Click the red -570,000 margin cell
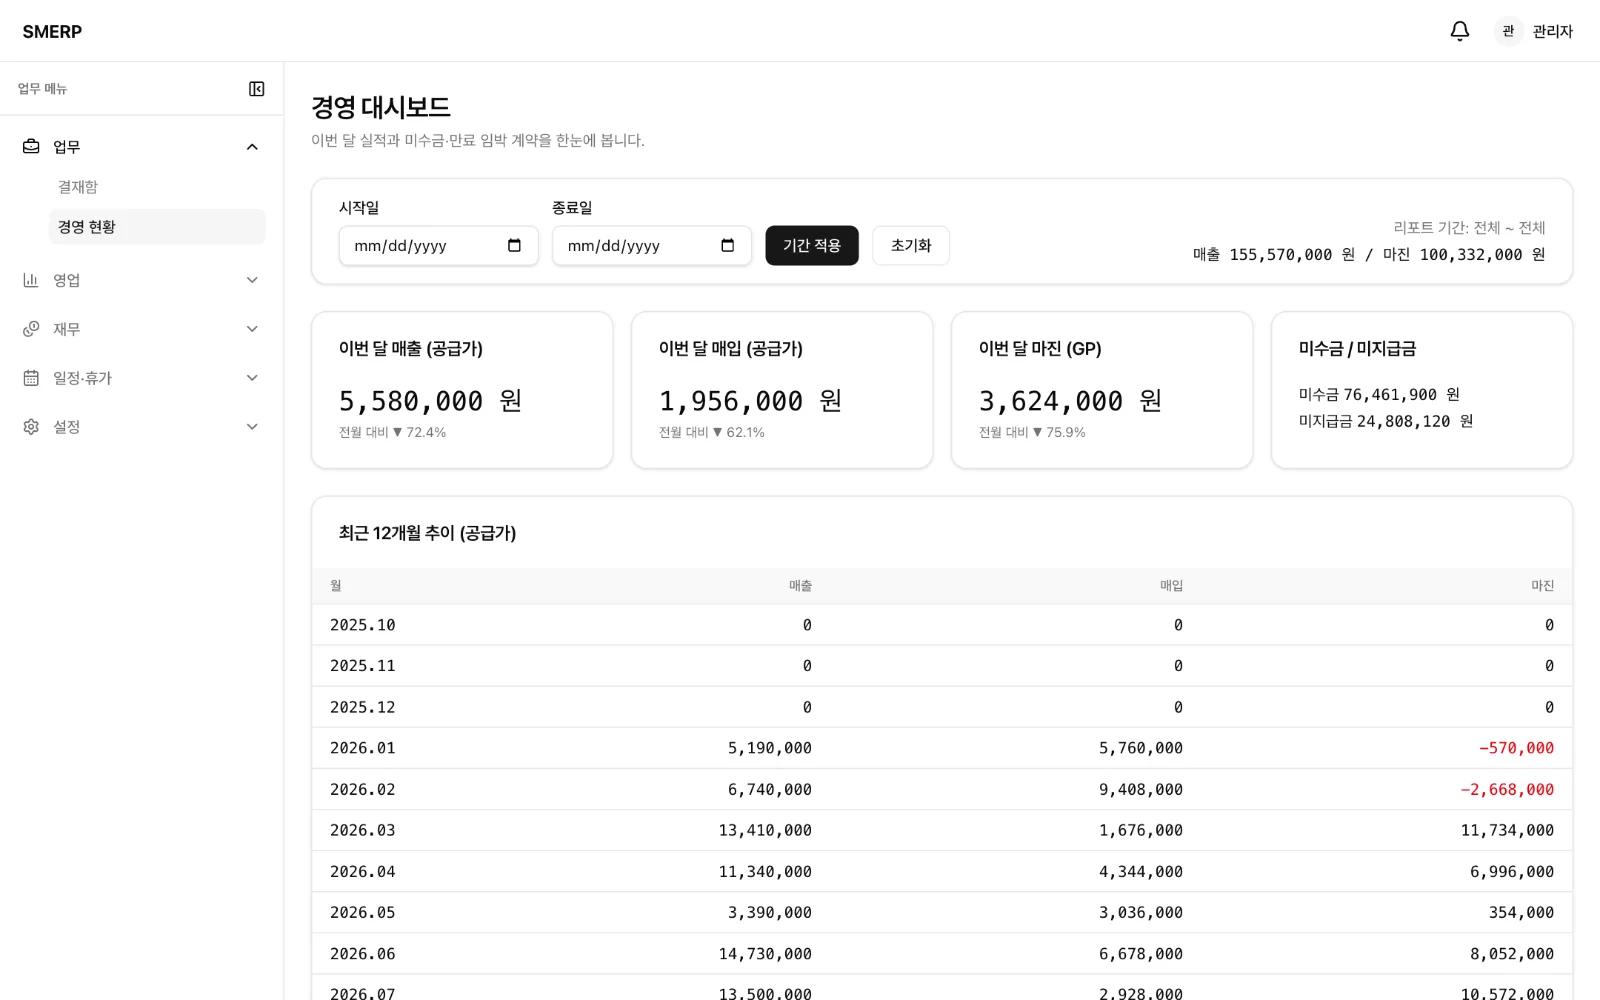The height and width of the screenshot is (1000, 1600). click(x=1516, y=748)
